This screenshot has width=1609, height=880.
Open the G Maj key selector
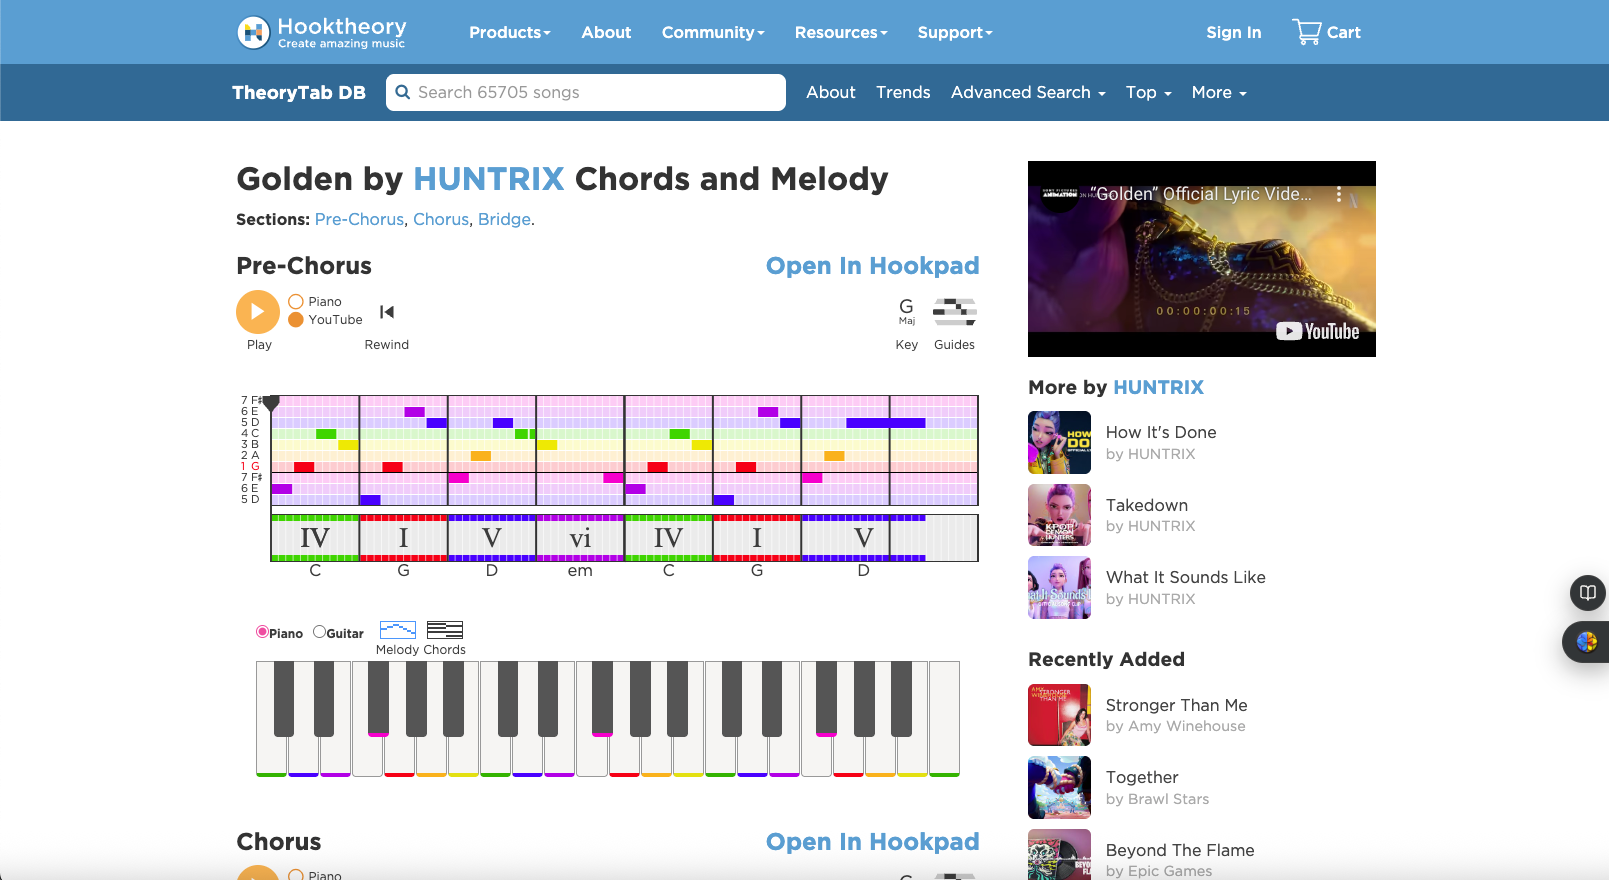[906, 311]
